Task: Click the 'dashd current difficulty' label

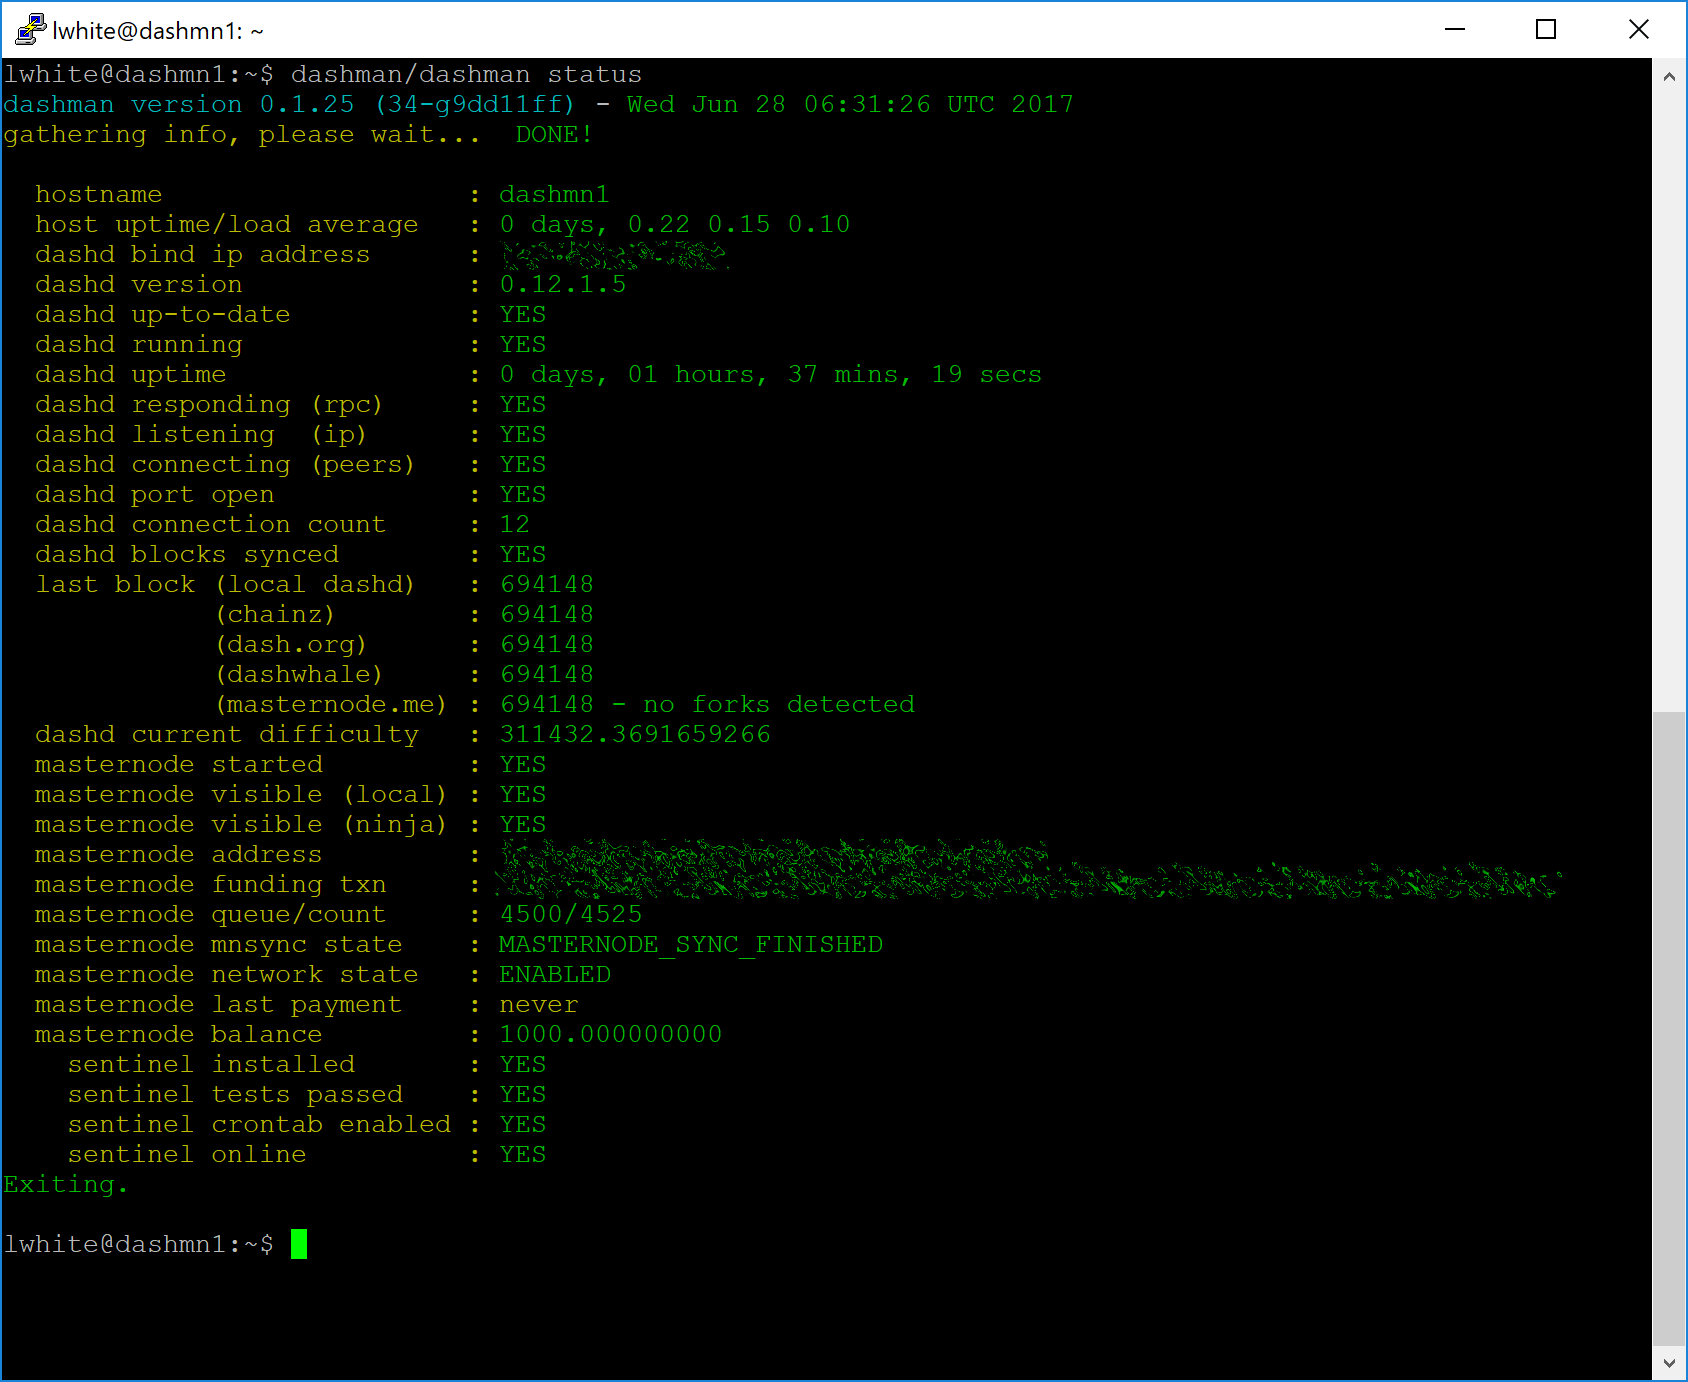Action: (x=226, y=735)
